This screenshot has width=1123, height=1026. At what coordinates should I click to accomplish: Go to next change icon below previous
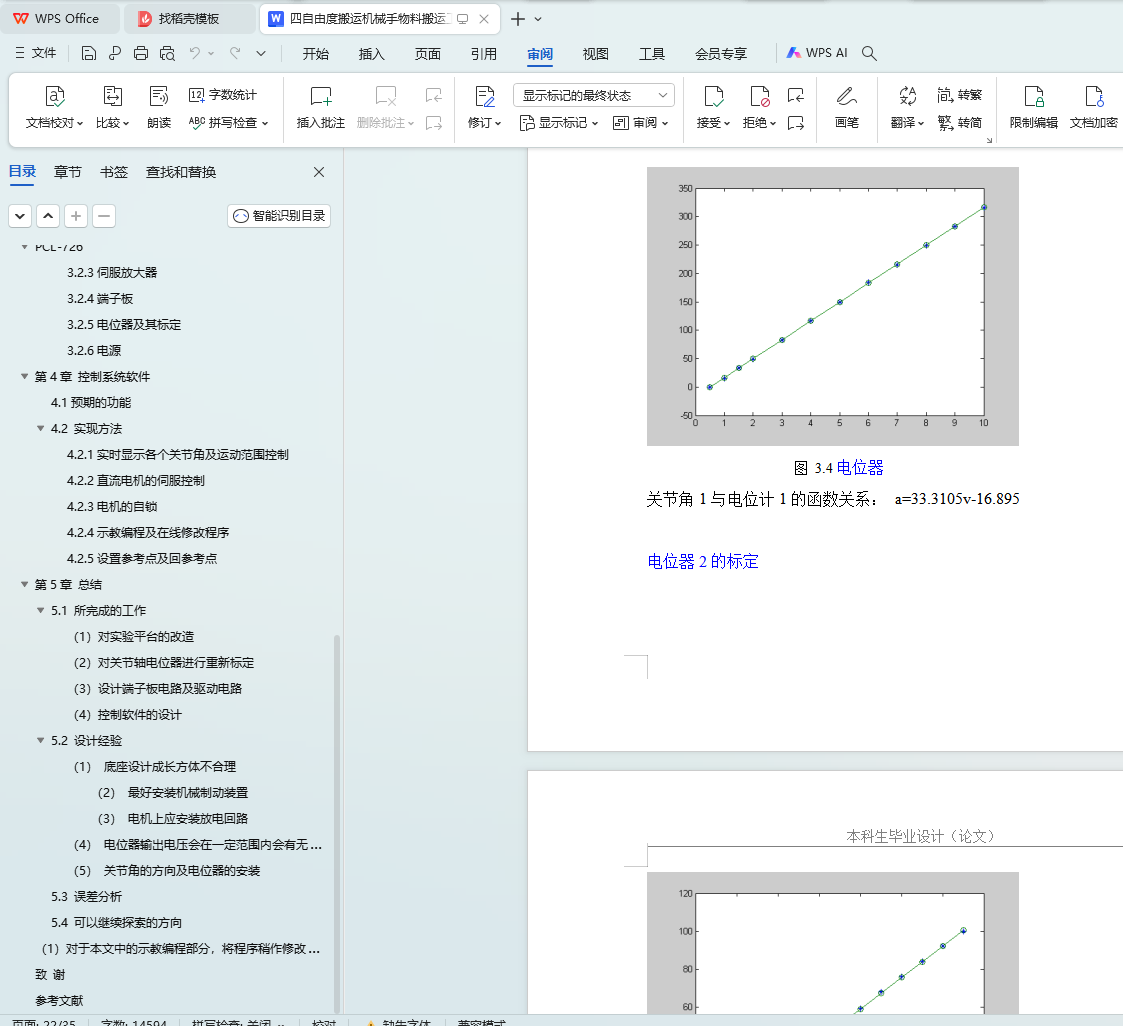click(796, 123)
